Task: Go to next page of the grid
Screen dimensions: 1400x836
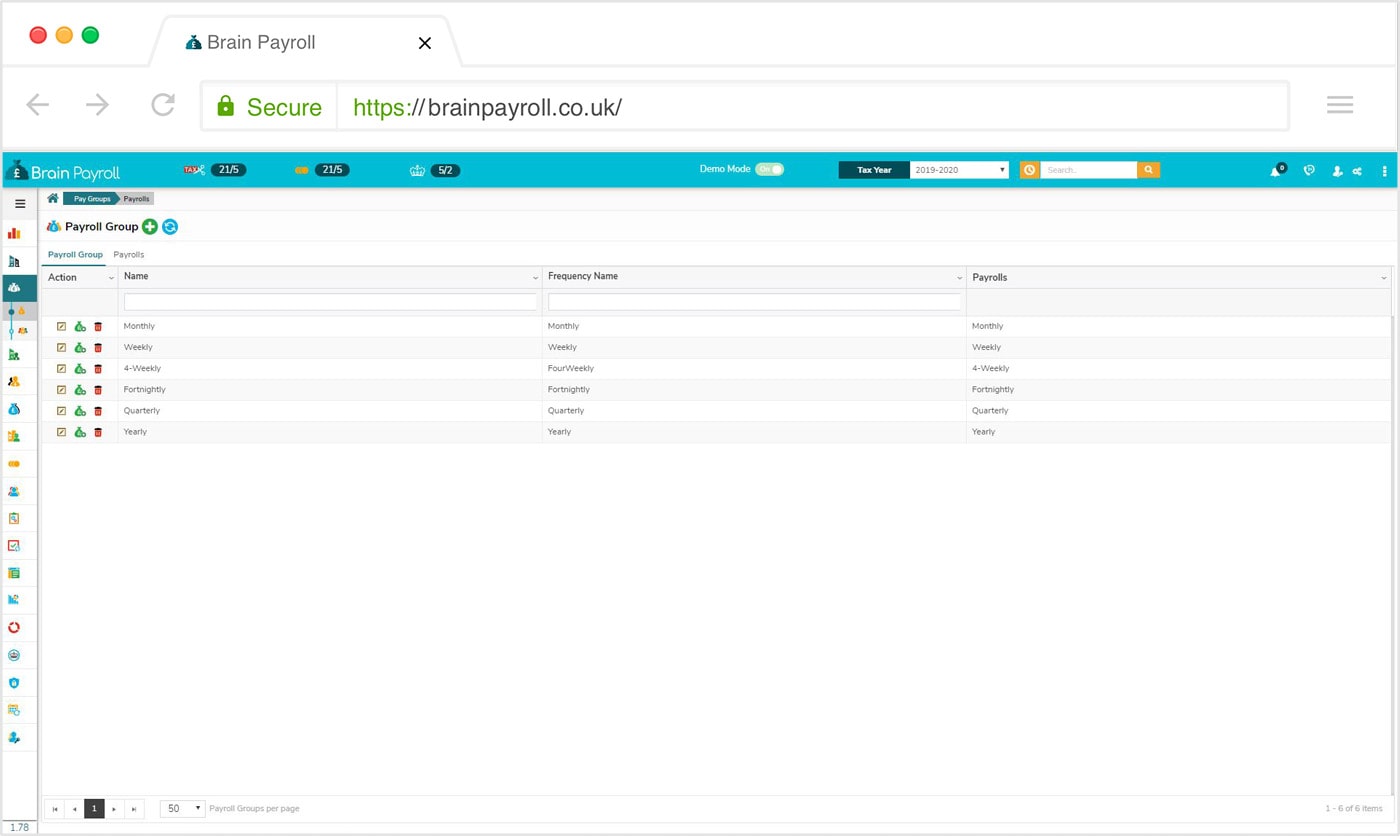Action: click(x=114, y=809)
